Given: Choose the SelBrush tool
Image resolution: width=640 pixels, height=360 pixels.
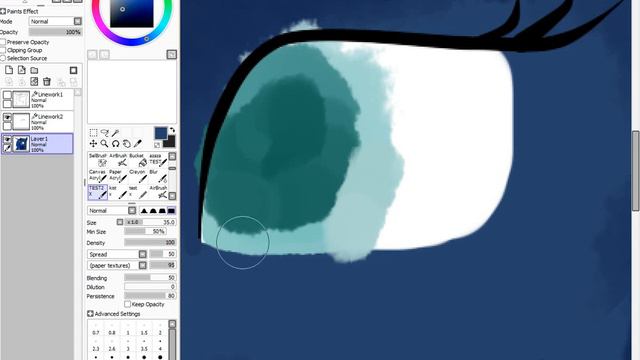Looking at the screenshot, I should coord(98,160).
